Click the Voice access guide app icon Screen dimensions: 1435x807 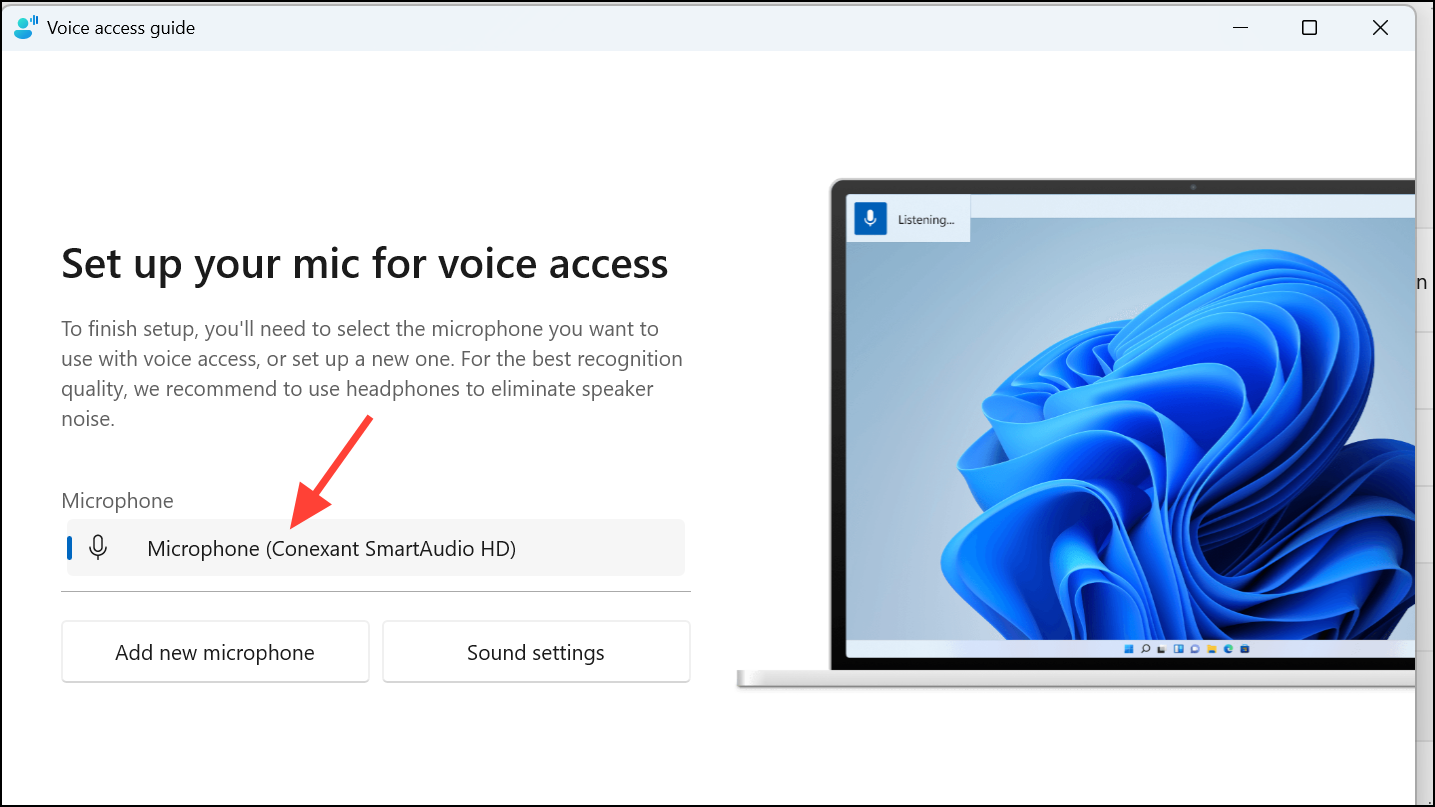26,28
